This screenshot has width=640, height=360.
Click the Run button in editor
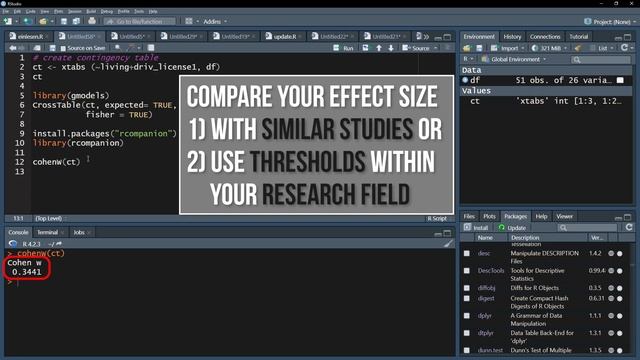point(344,48)
